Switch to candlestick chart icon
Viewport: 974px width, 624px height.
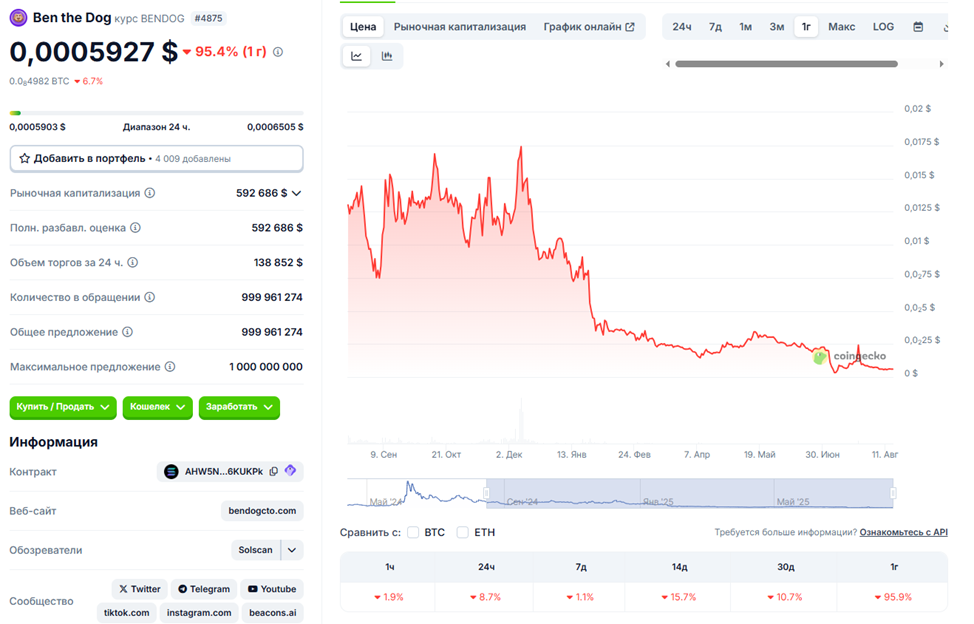click(387, 56)
